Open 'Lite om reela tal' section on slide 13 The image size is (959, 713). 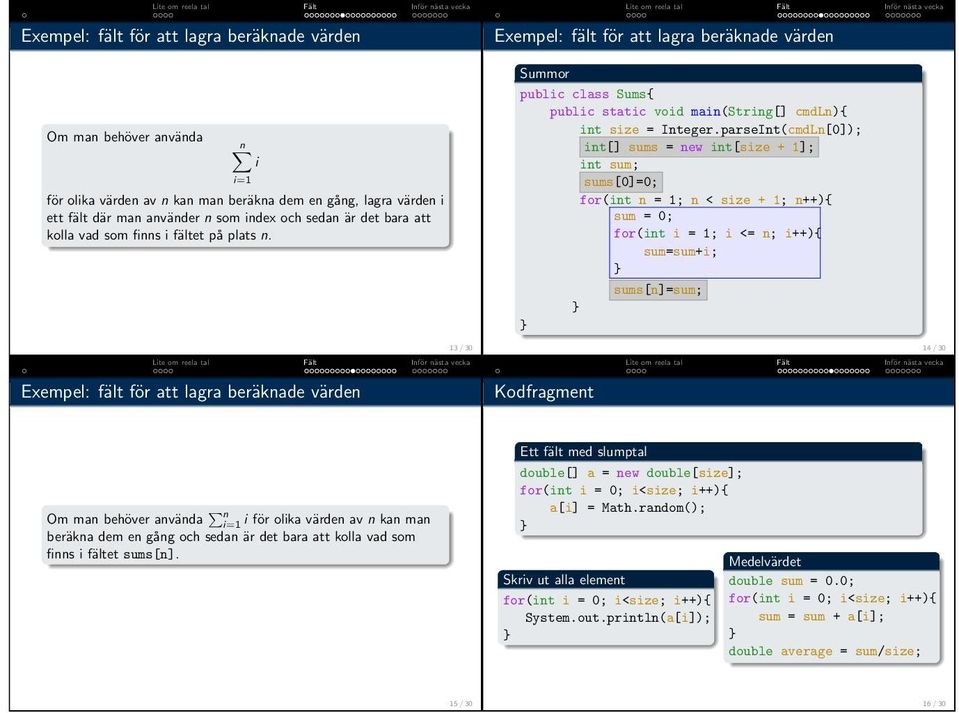180,7
